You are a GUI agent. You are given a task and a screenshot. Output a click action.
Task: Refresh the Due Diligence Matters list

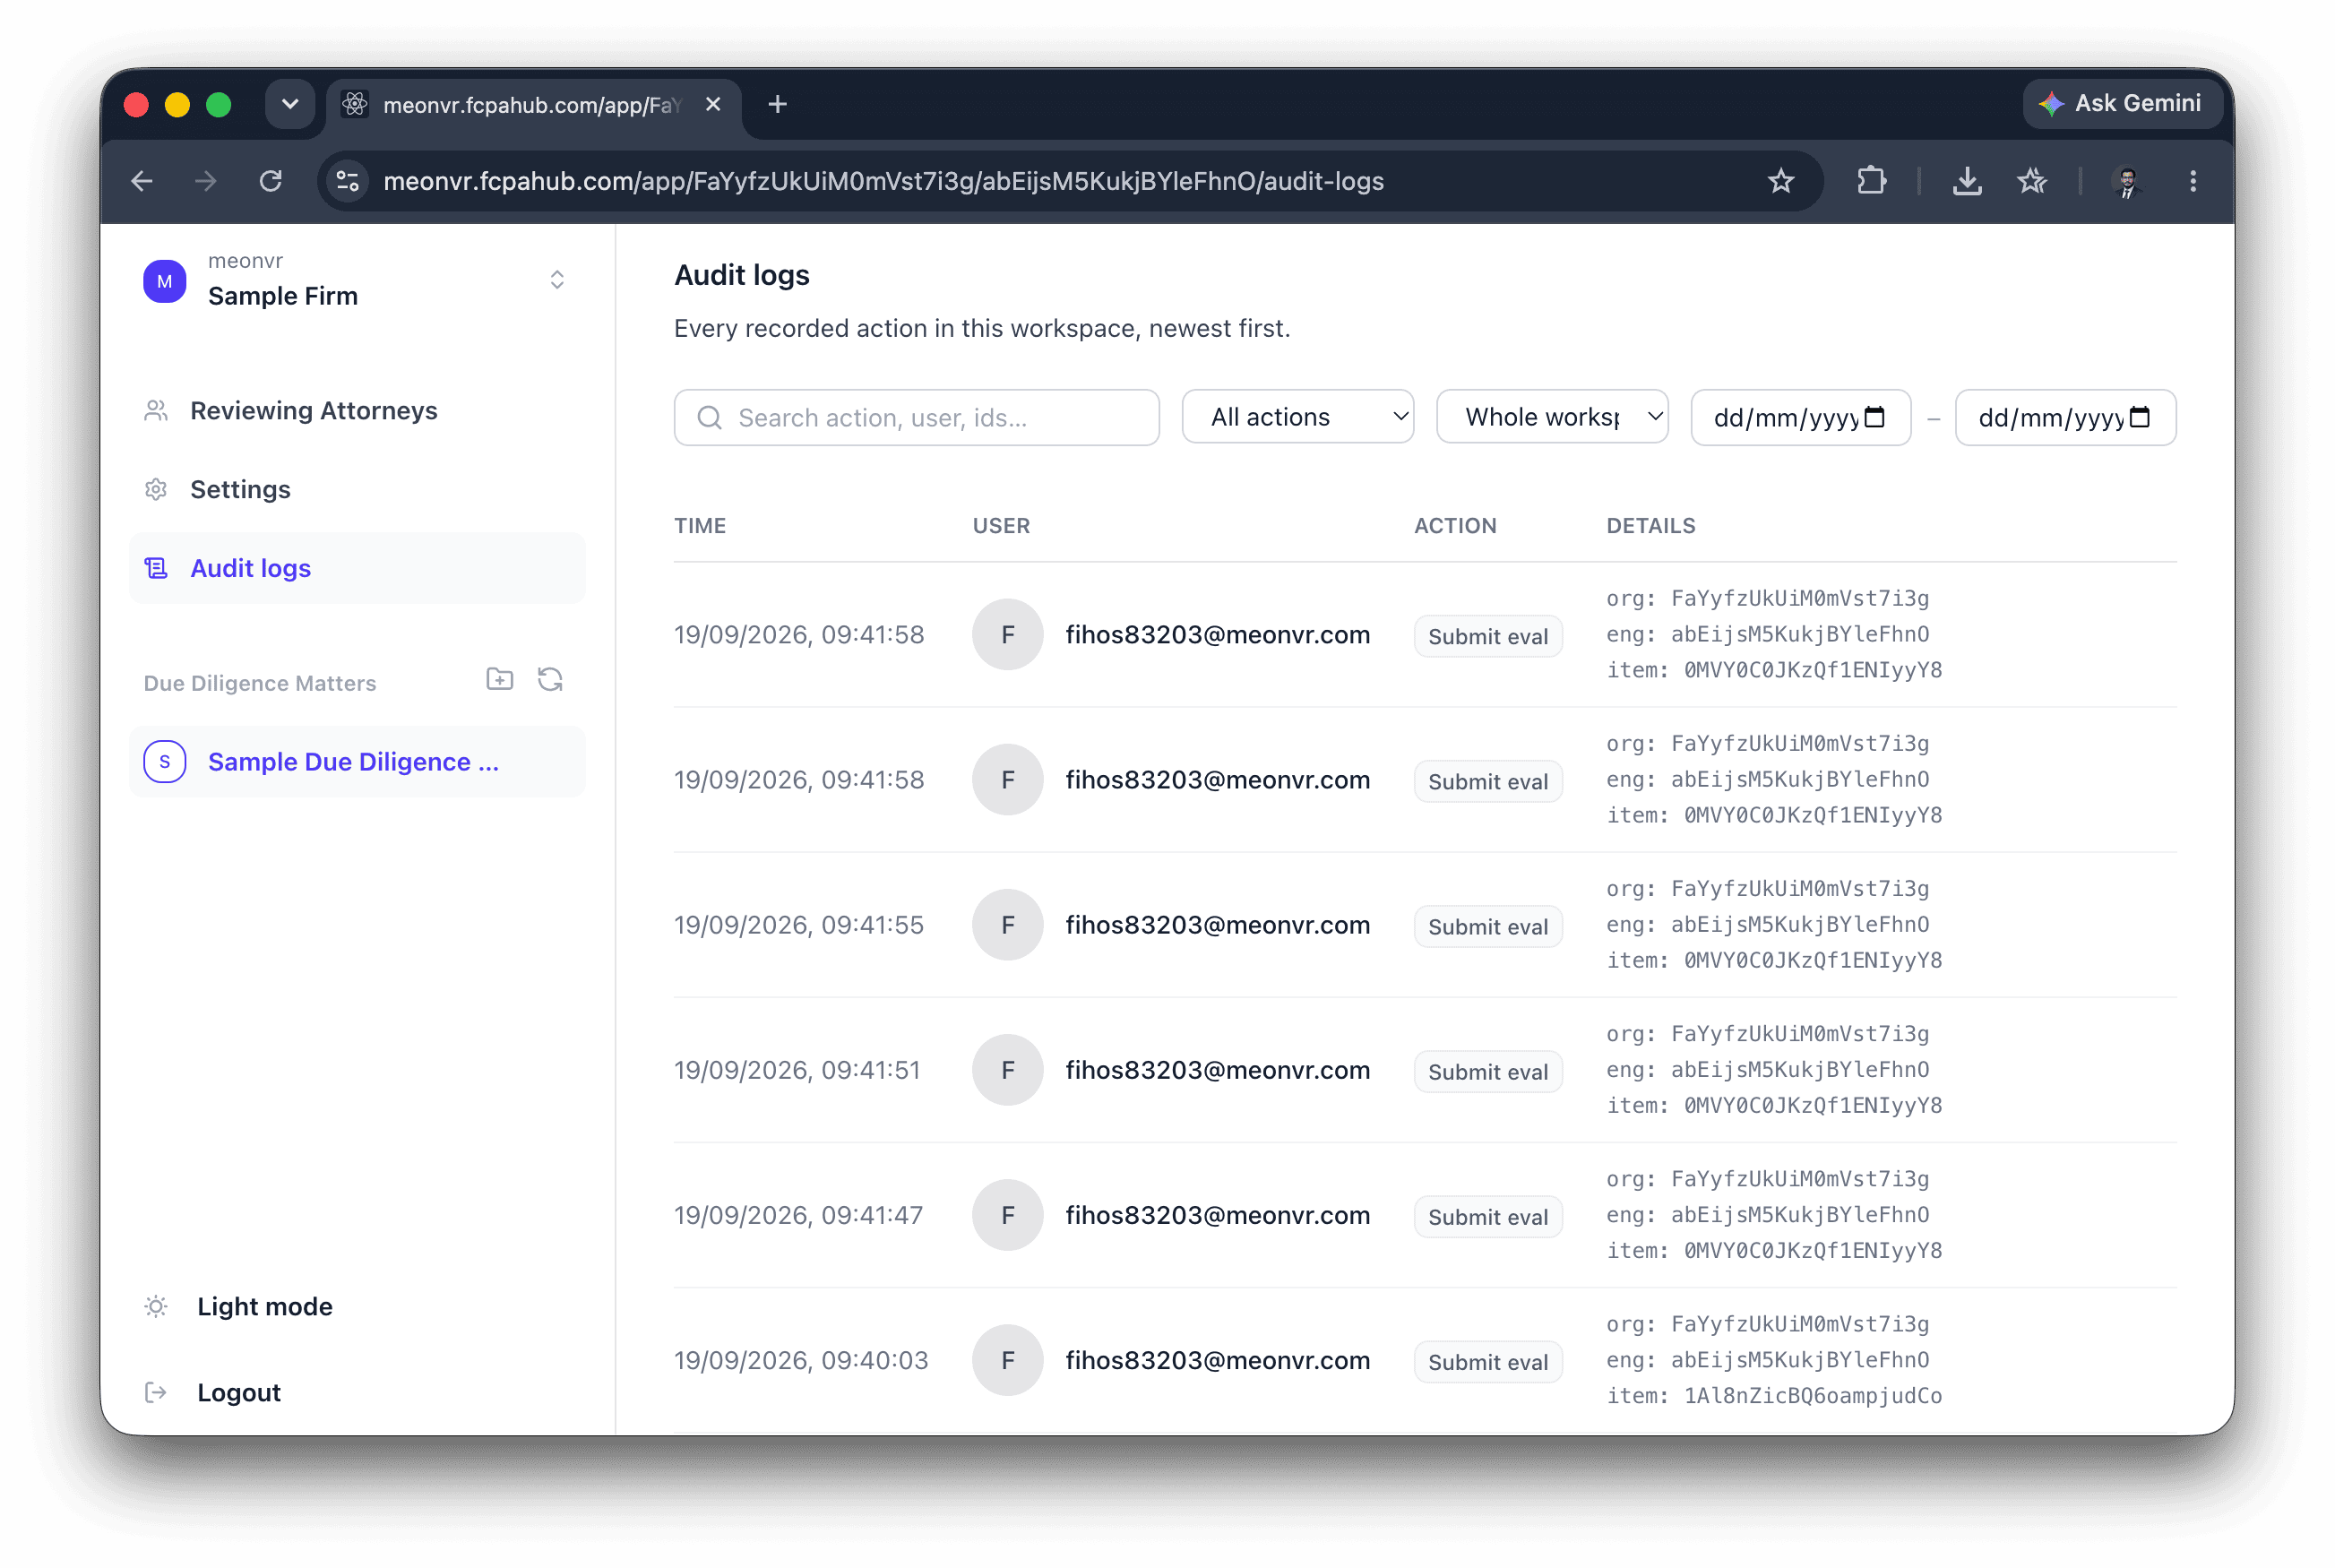point(550,680)
